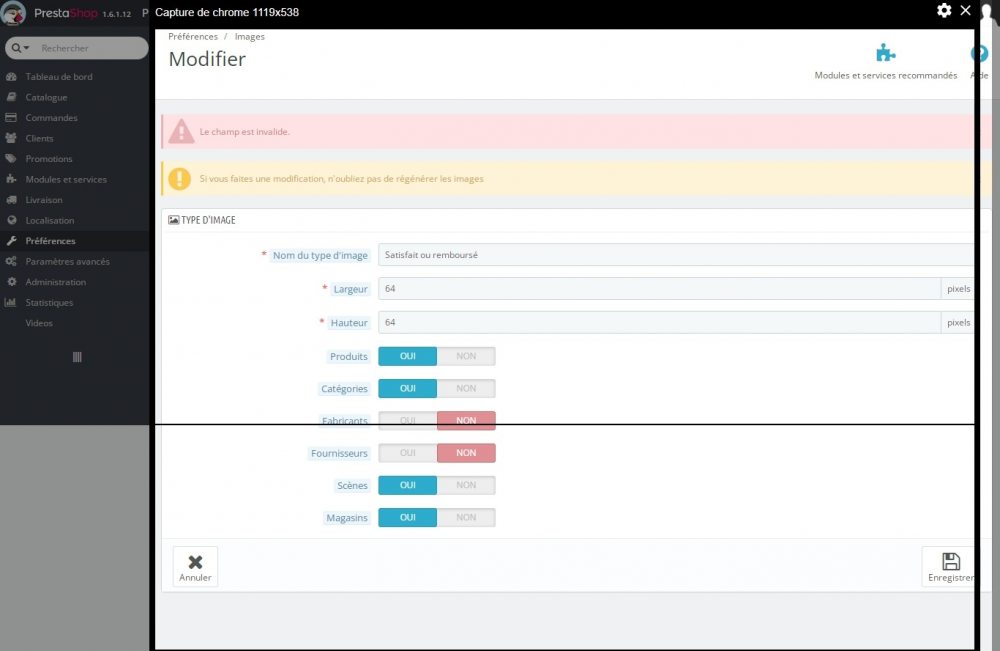1000x651 pixels.
Task: Click the Annuler cancel button
Action: (195, 566)
